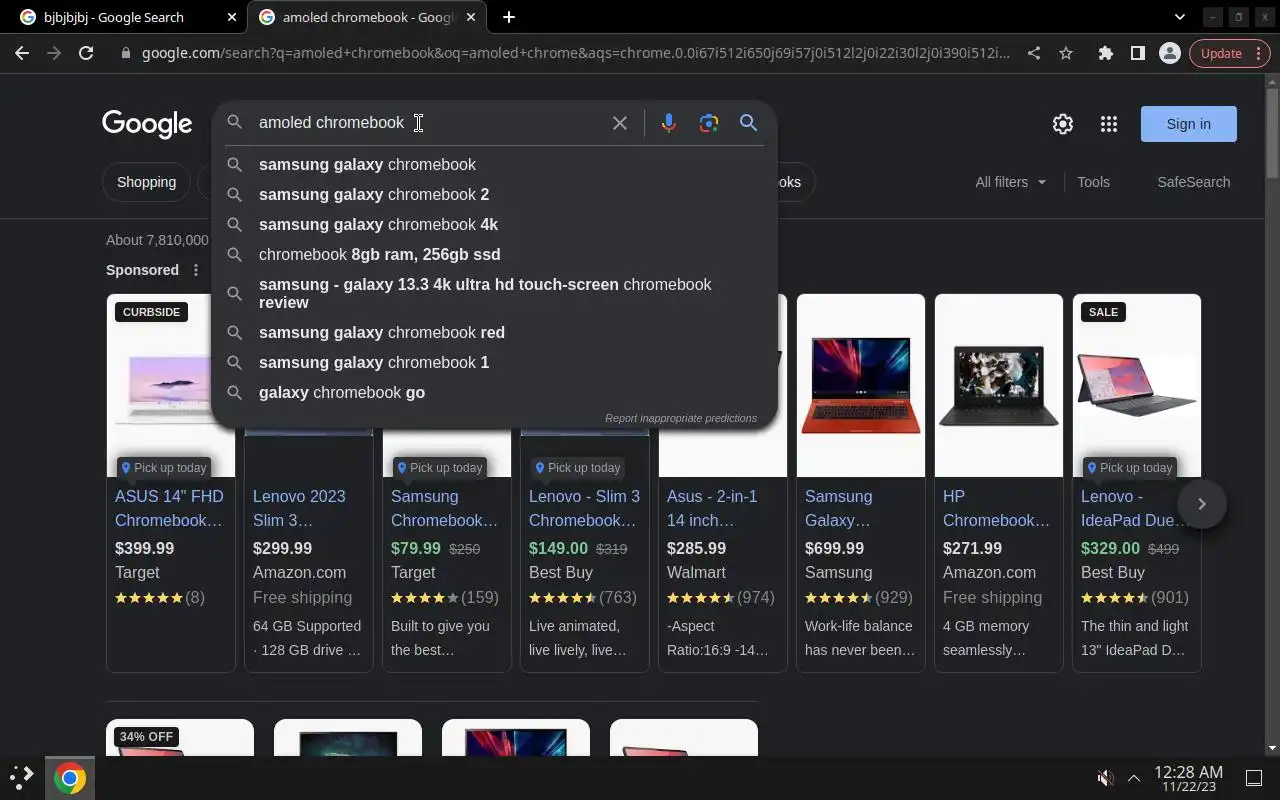Choose suggestion samsung galaxy chromebook 2

click(494, 194)
